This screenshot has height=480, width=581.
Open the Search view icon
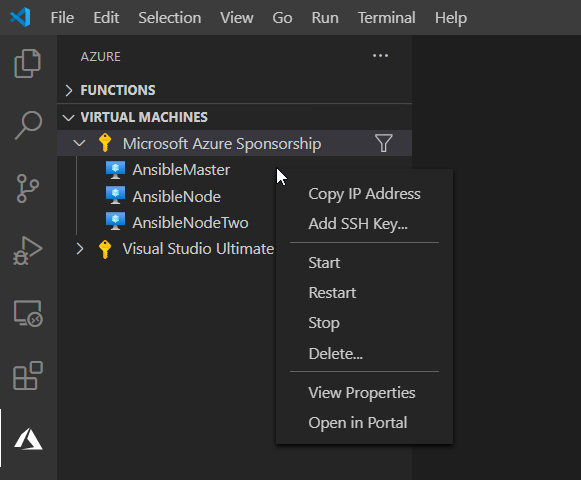point(28,125)
